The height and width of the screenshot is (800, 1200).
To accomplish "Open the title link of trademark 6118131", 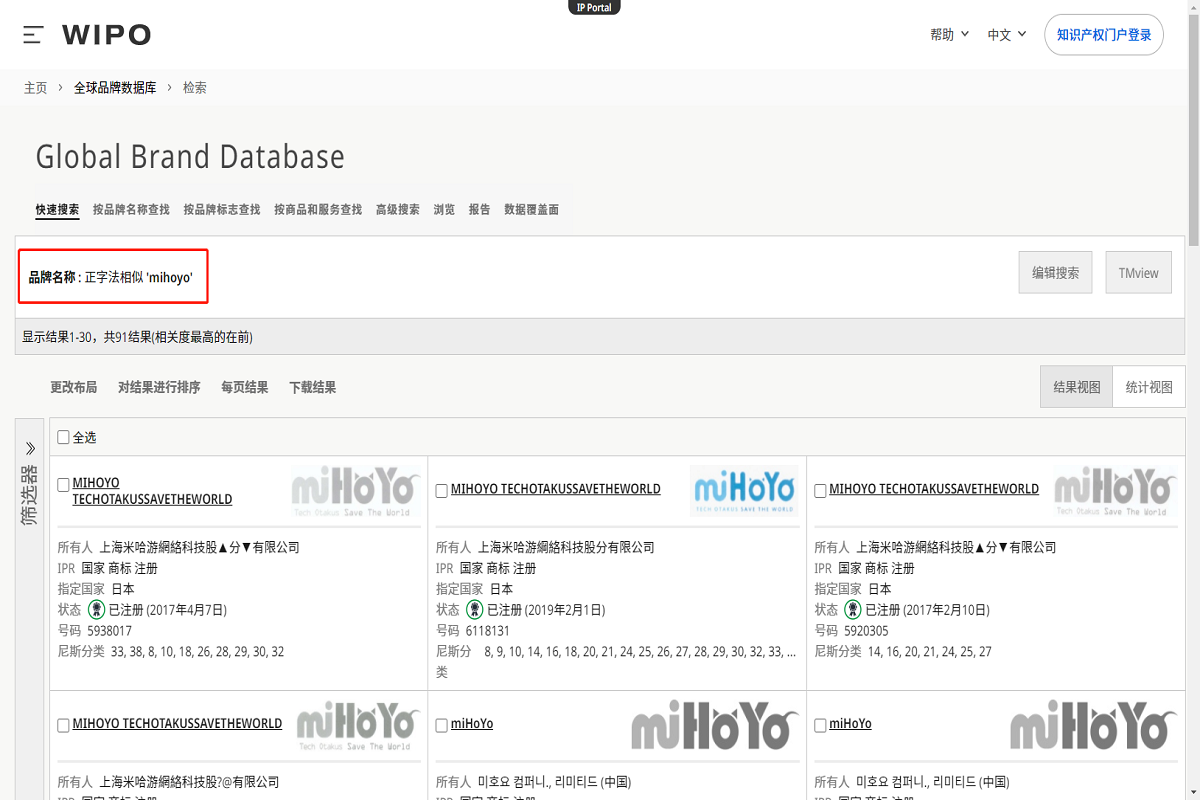I will click(556, 489).
